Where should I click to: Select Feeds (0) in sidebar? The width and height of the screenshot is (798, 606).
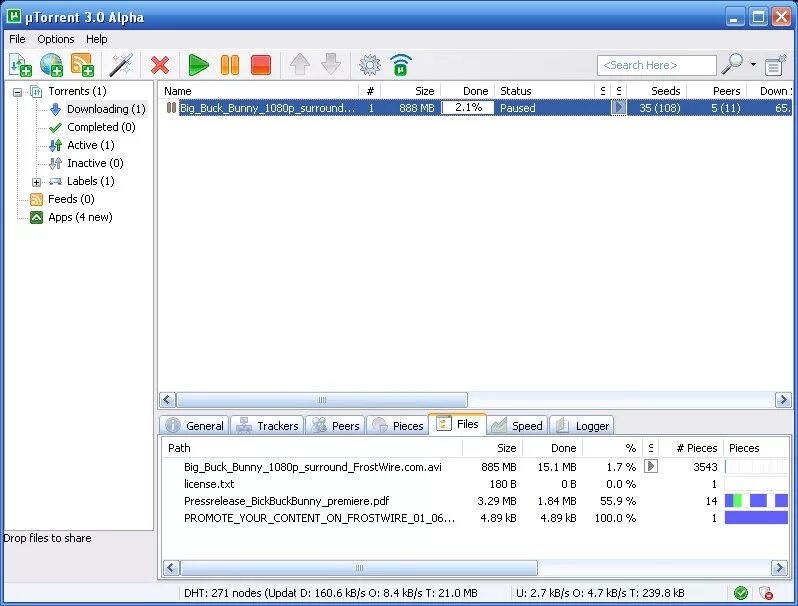(x=71, y=199)
